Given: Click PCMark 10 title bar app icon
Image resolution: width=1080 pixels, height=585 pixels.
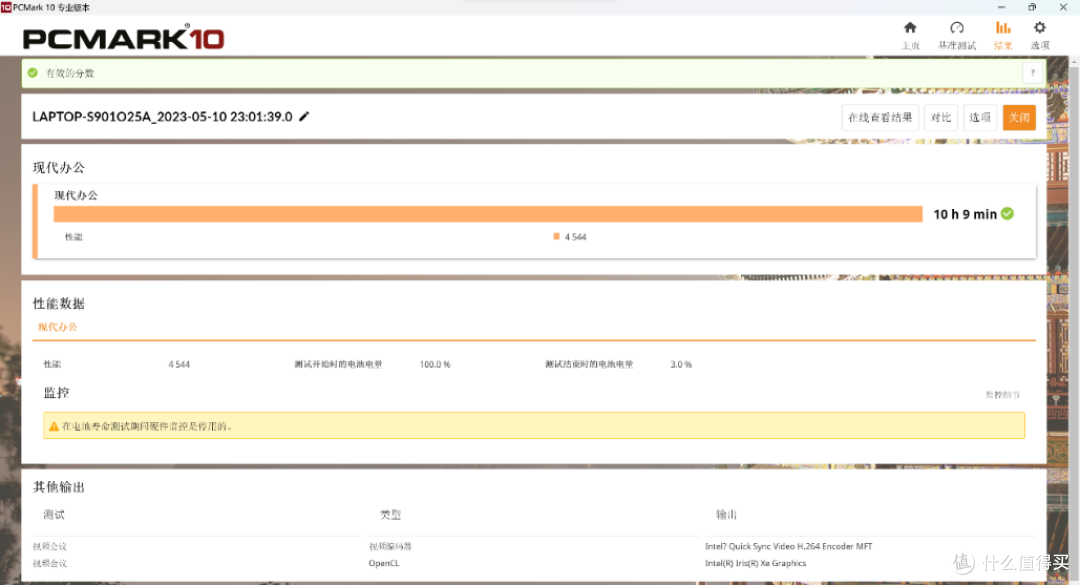Looking at the screenshot, I should pos(6,7).
